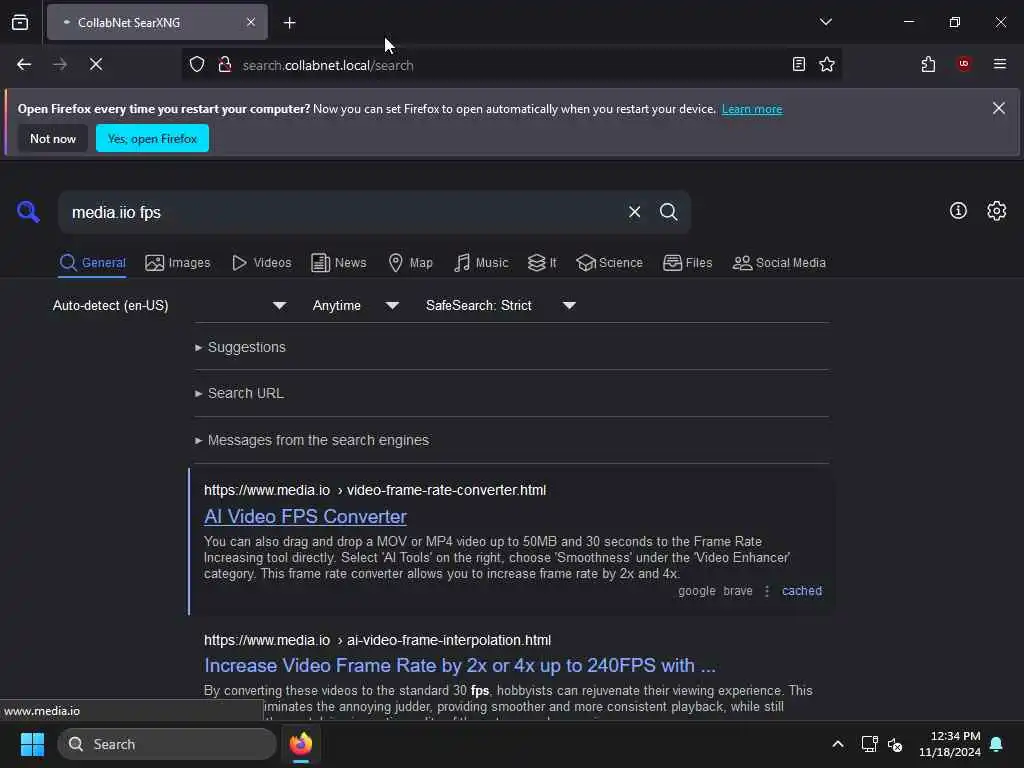Image resolution: width=1024 pixels, height=768 pixels.
Task: Click the media.iio fps search field
Action: (340, 212)
